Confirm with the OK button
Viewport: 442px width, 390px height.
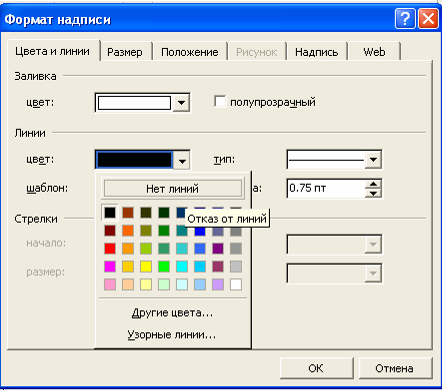coord(316,368)
